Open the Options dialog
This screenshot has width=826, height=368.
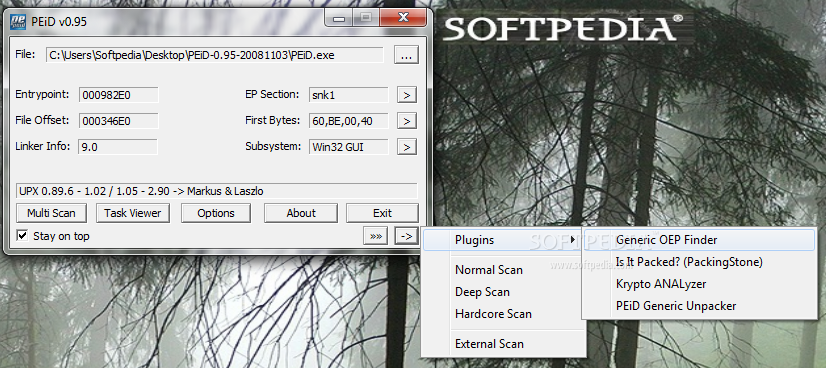216,213
